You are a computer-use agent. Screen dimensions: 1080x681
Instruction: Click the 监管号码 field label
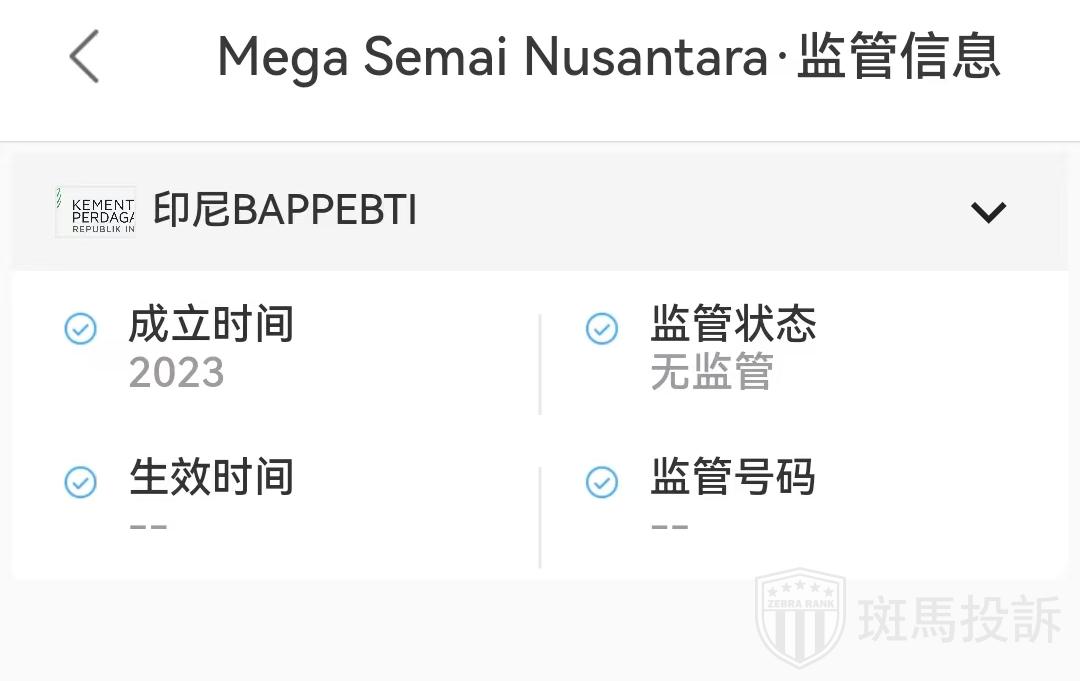pyautogui.click(x=733, y=477)
